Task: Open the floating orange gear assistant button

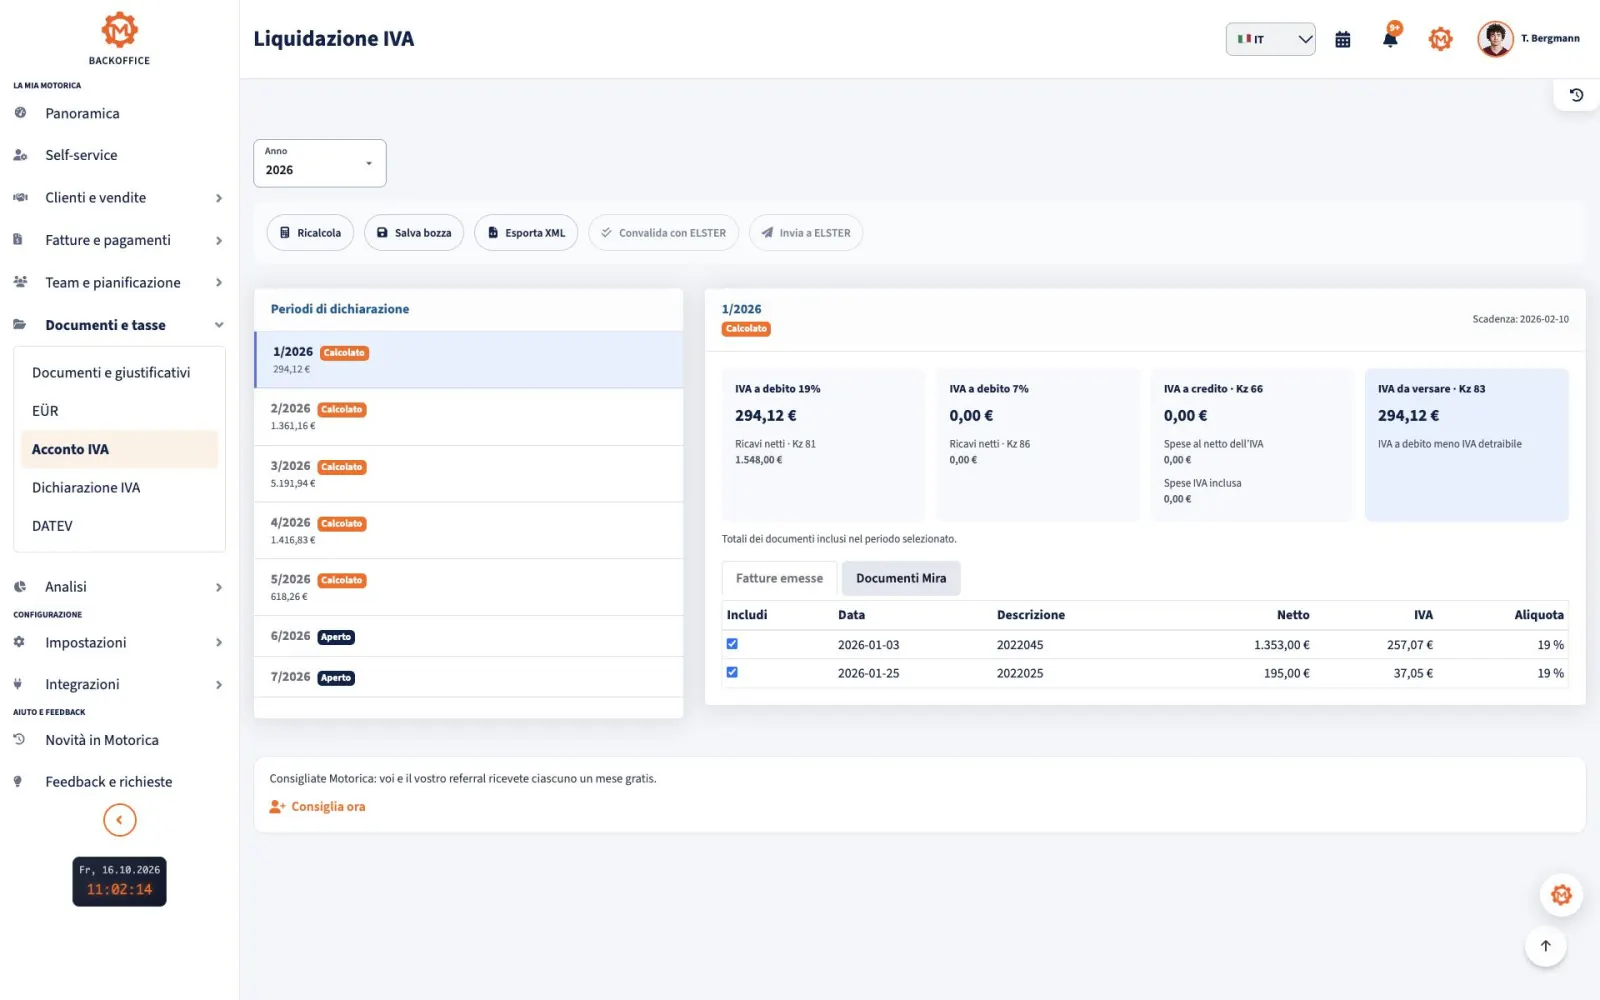Action: click(x=1561, y=895)
